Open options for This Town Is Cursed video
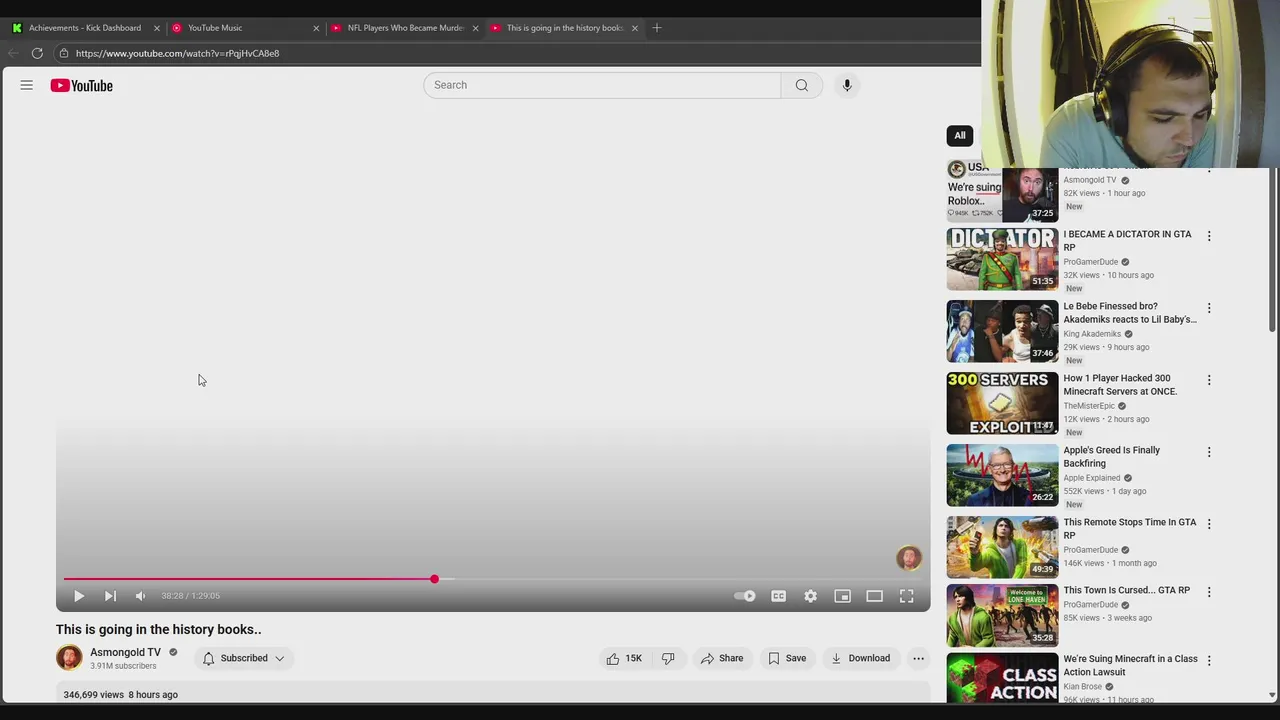The image size is (1280, 720). click(1209, 592)
